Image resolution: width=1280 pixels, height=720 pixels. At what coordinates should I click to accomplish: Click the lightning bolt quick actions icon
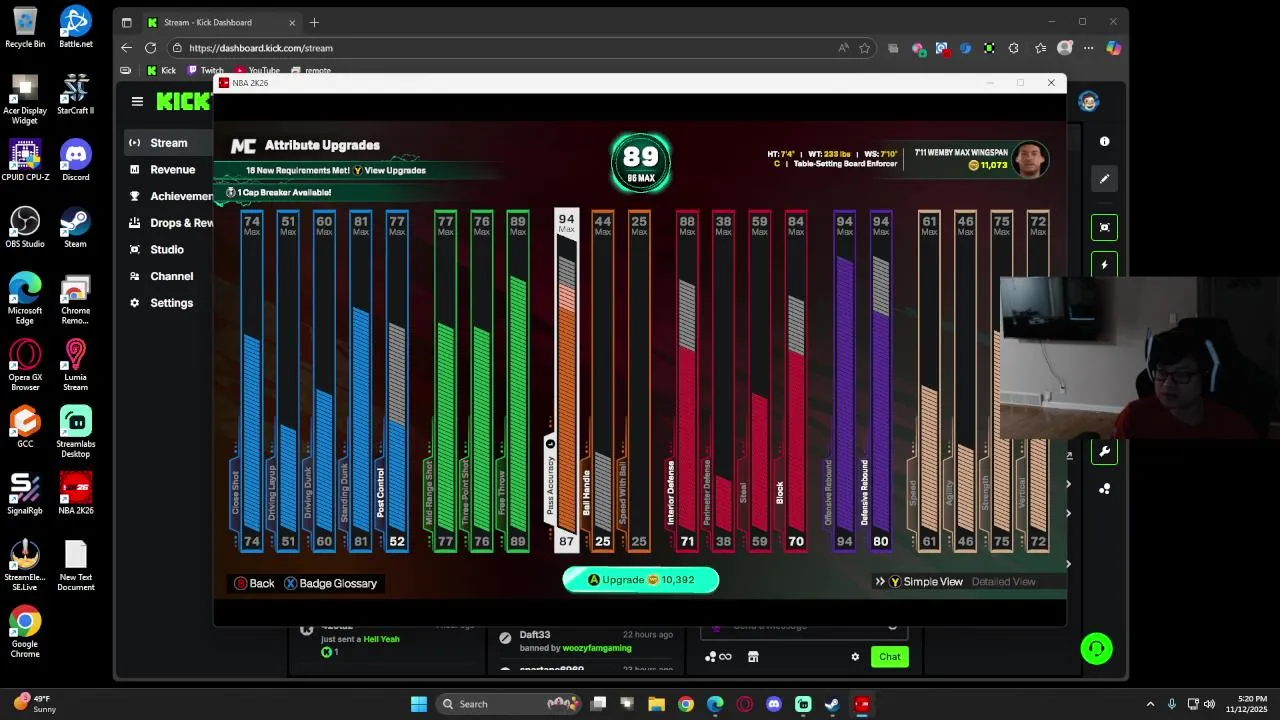click(x=1104, y=265)
